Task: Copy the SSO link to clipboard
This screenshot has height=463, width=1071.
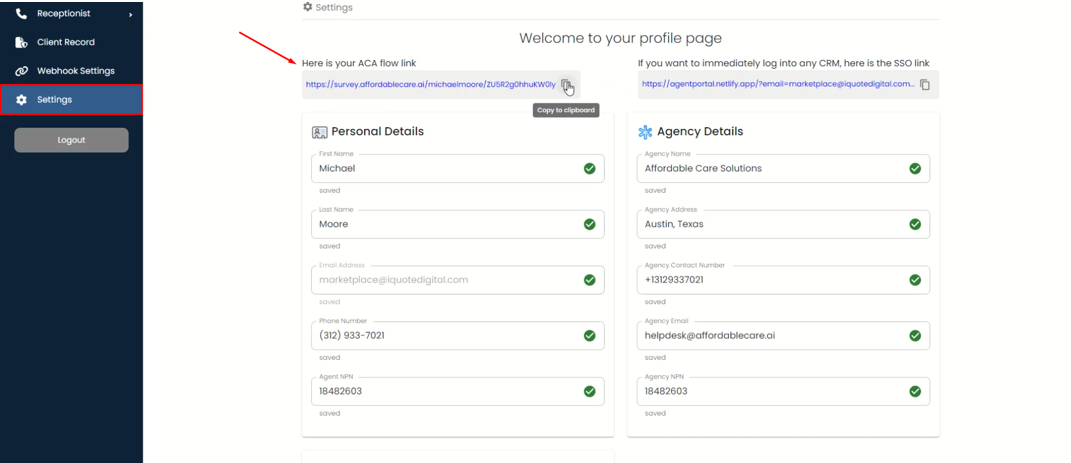Action: (925, 85)
